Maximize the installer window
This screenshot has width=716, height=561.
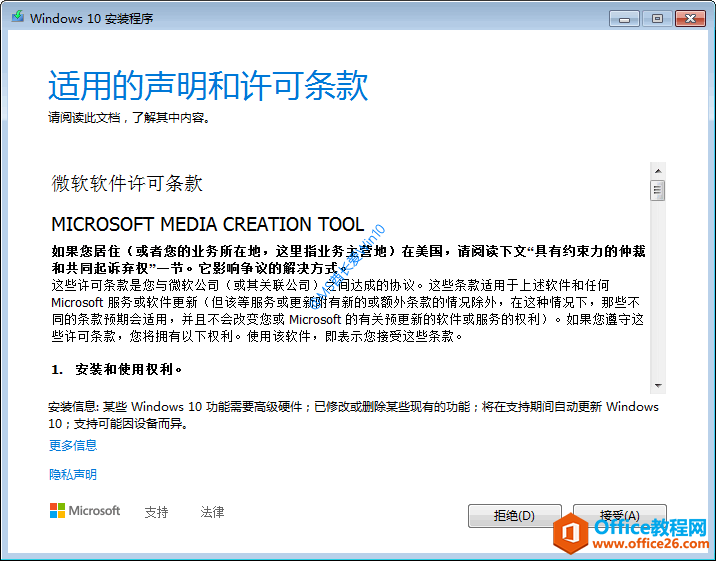coord(657,18)
